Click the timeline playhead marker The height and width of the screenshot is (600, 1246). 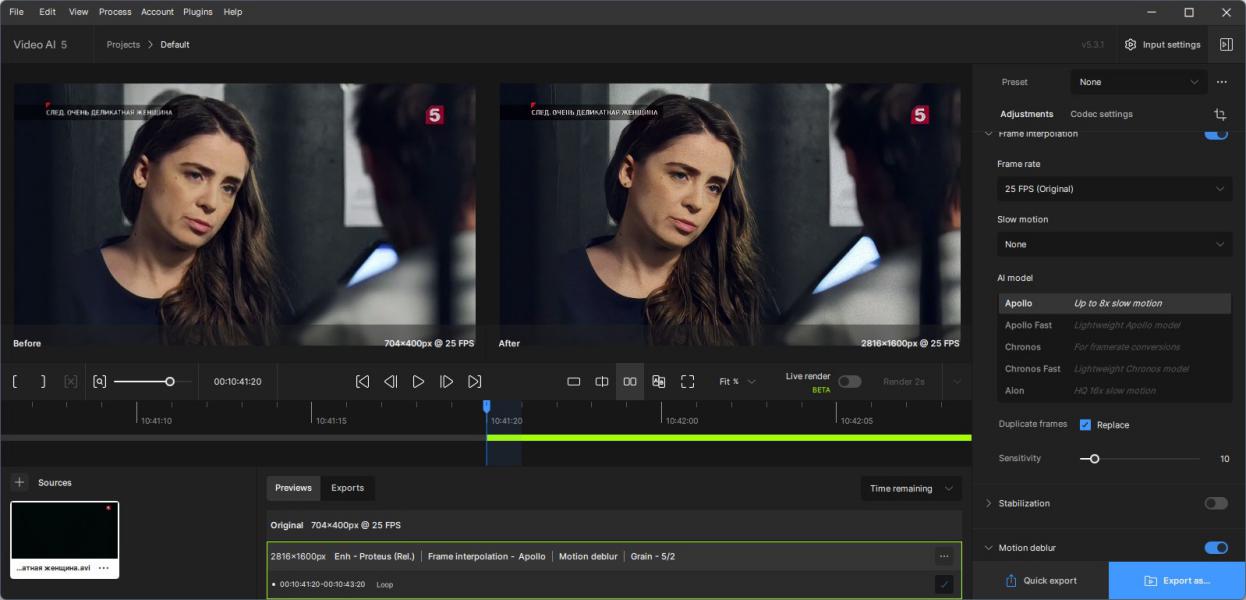pyautogui.click(x=487, y=407)
